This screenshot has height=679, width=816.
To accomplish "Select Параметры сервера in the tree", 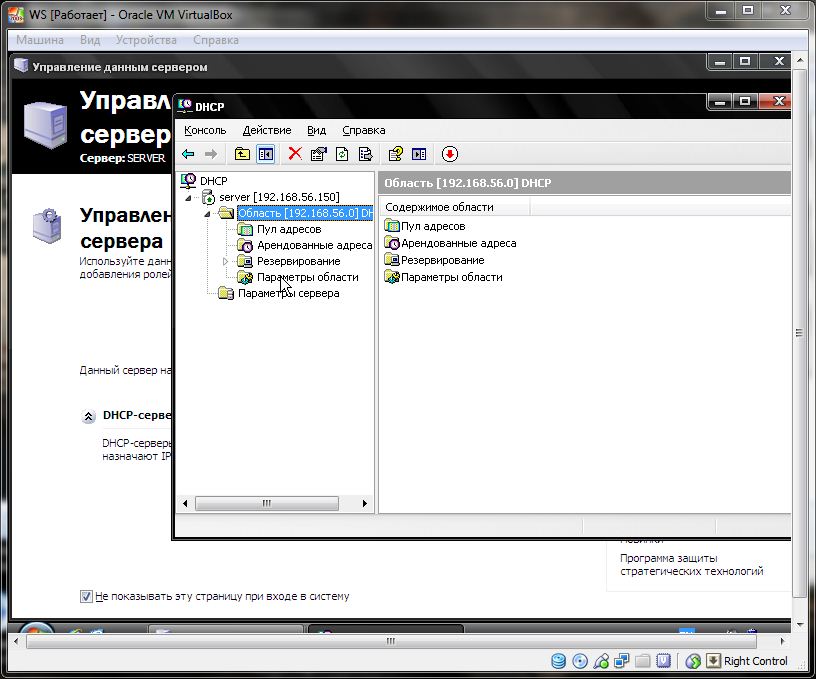I will click(288, 293).
